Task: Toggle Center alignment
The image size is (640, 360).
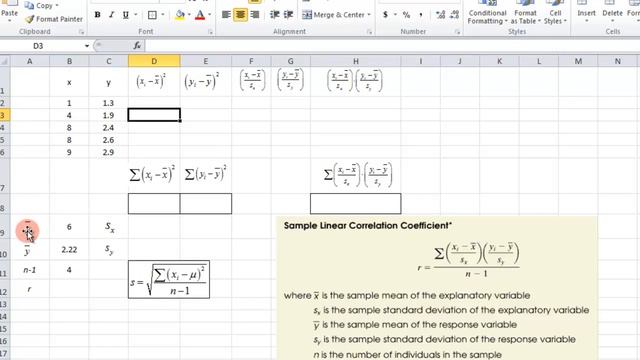Action: (x=240, y=15)
